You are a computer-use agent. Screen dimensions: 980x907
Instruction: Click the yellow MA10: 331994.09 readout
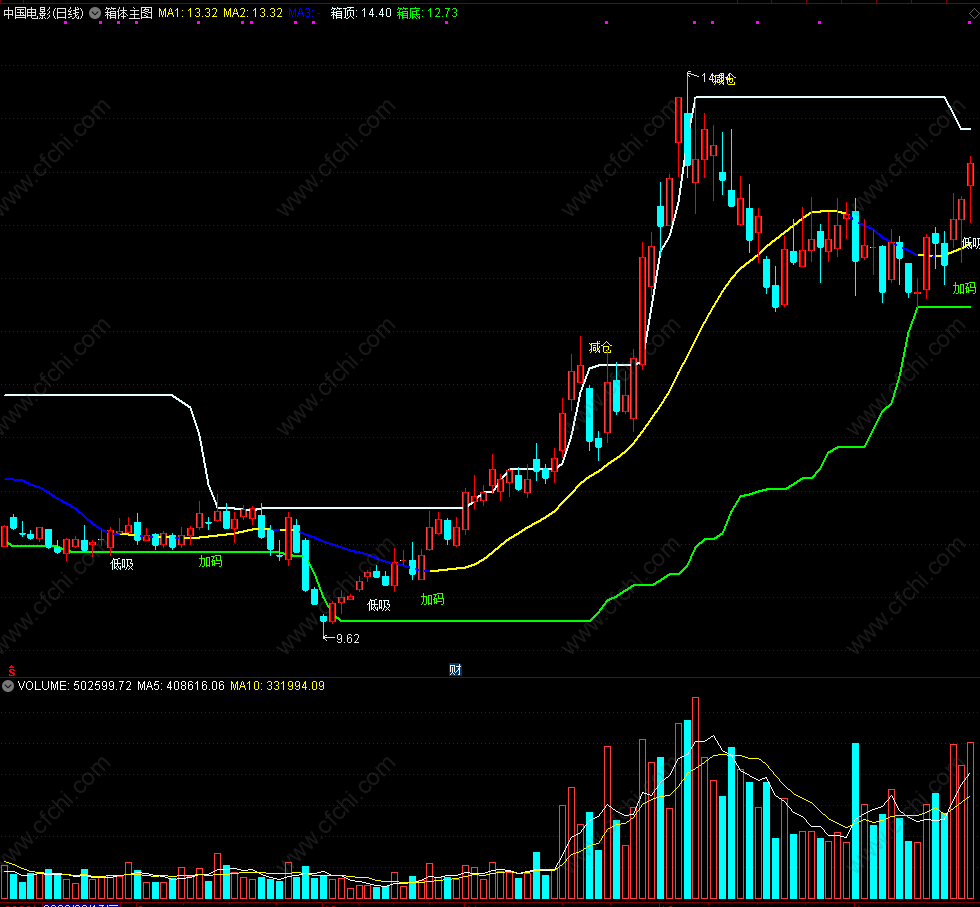pyautogui.click(x=278, y=686)
